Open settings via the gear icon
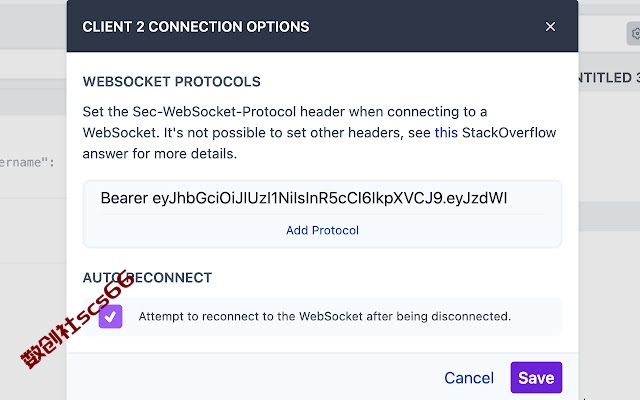640x400 pixels. point(635,33)
